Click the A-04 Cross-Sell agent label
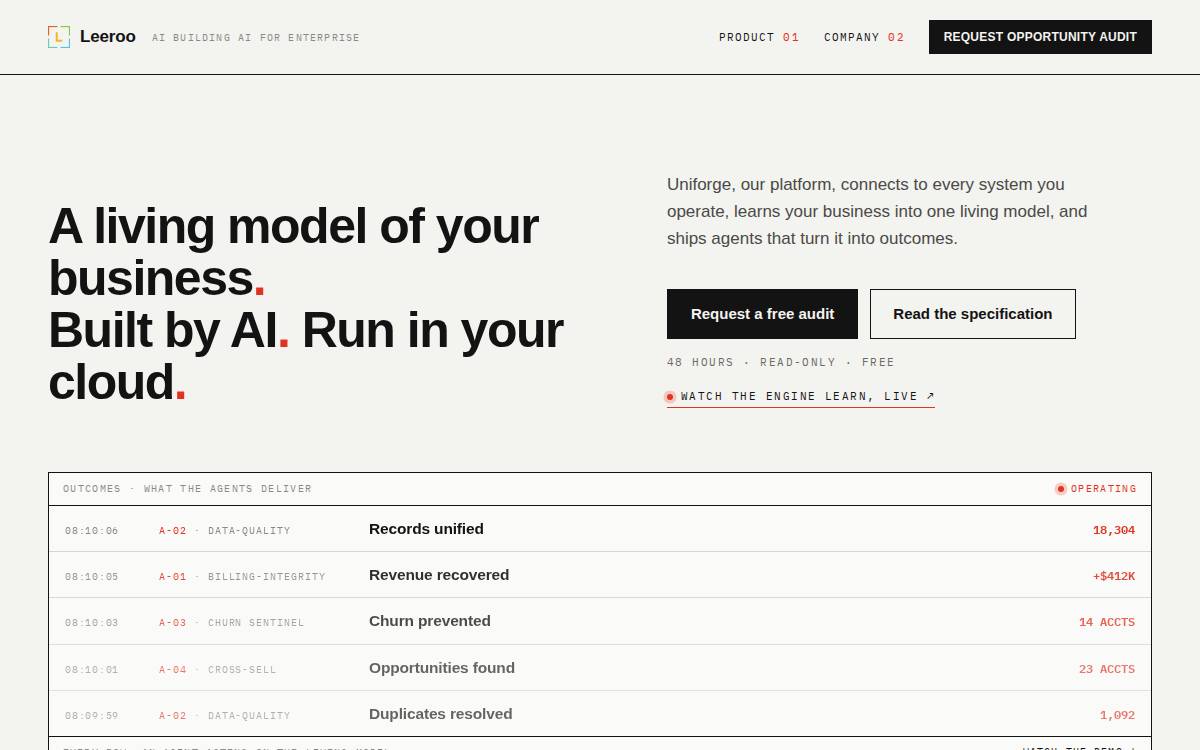 (x=217, y=670)
